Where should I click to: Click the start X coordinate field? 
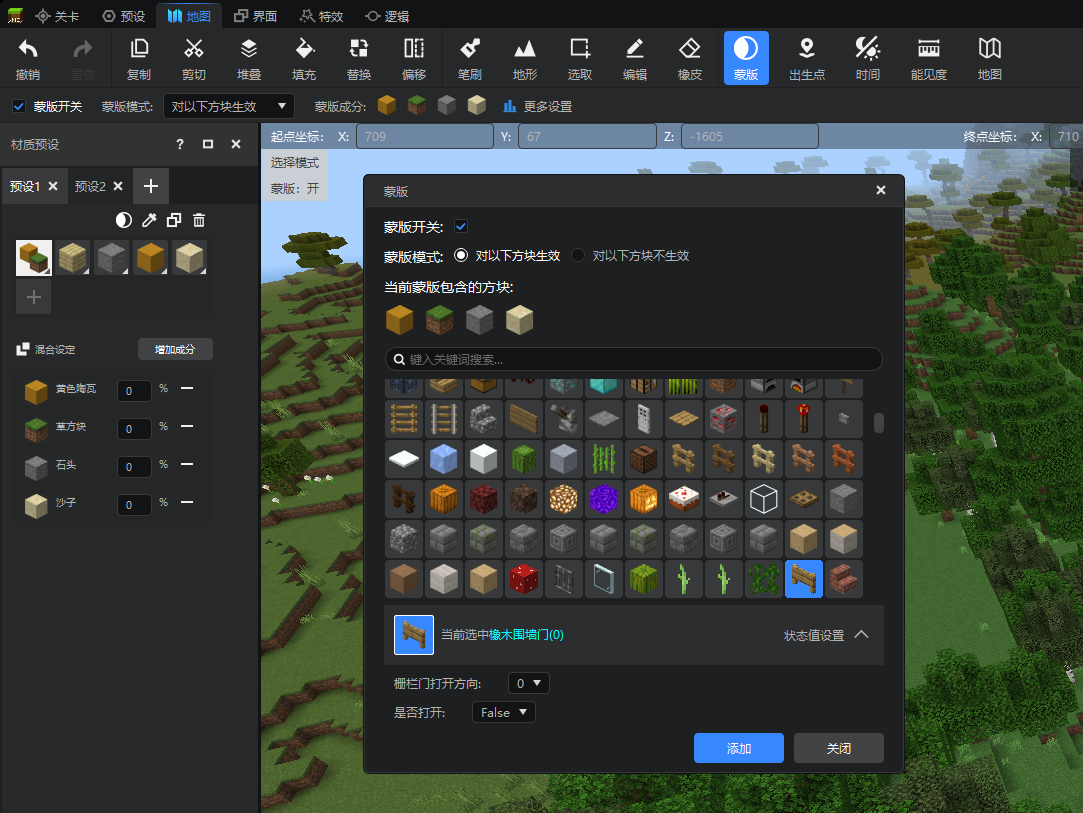[x=425, y=137]
